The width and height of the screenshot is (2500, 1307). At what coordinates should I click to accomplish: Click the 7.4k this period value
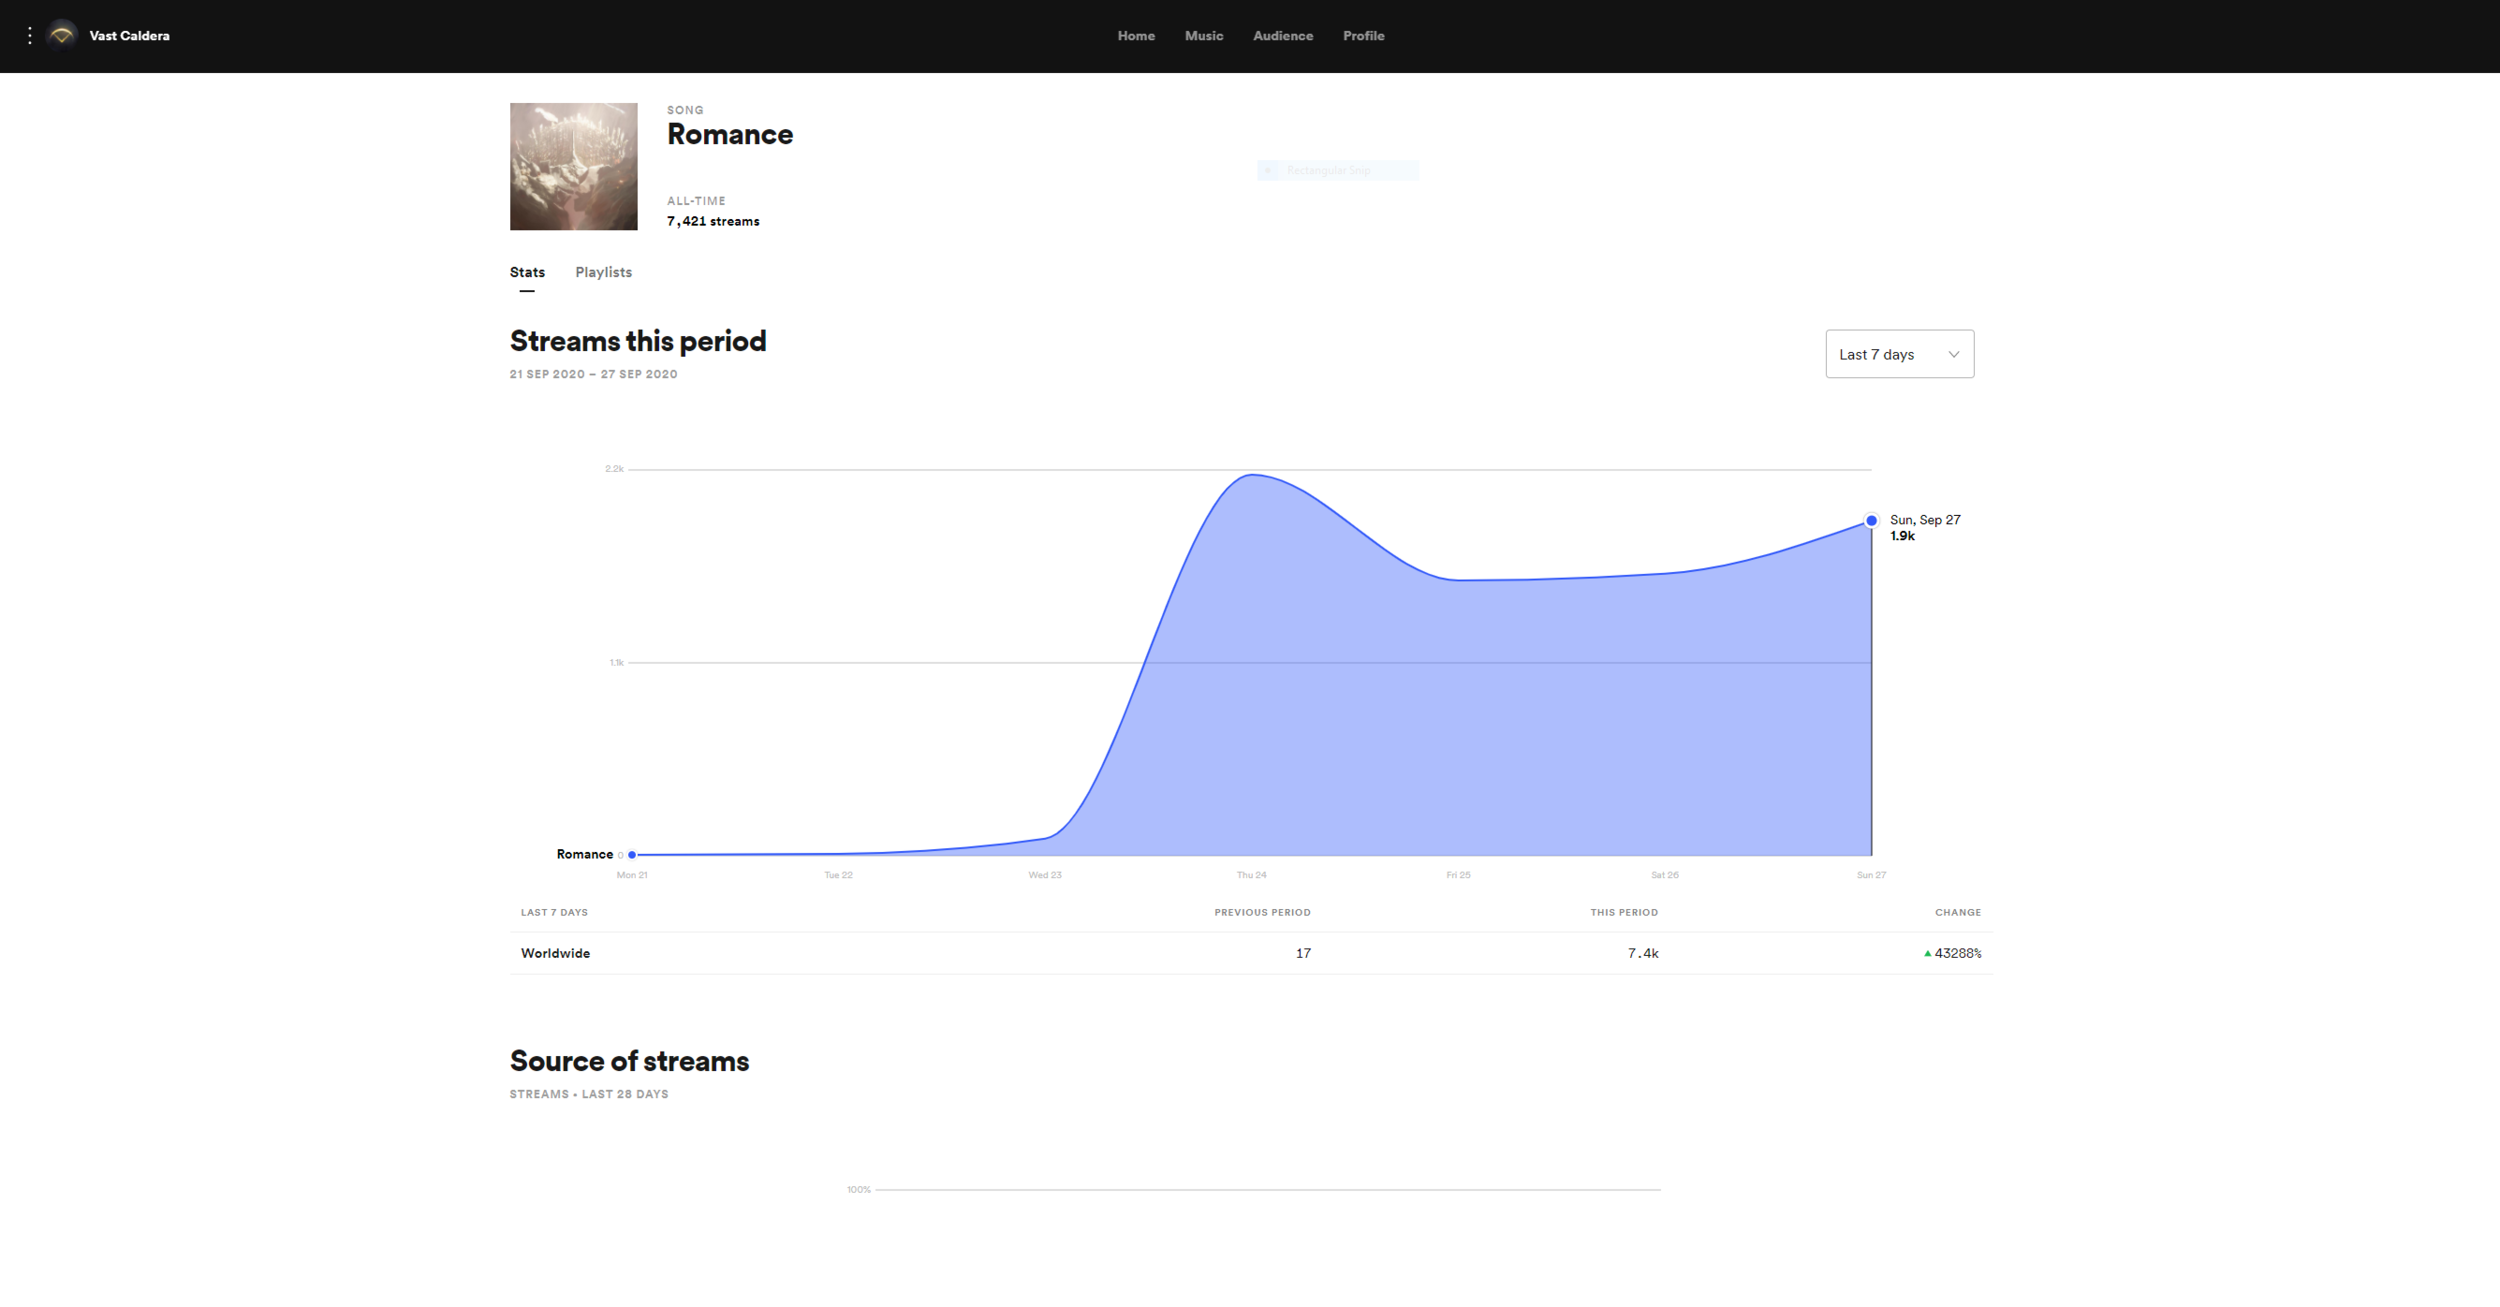point(1642,954)
